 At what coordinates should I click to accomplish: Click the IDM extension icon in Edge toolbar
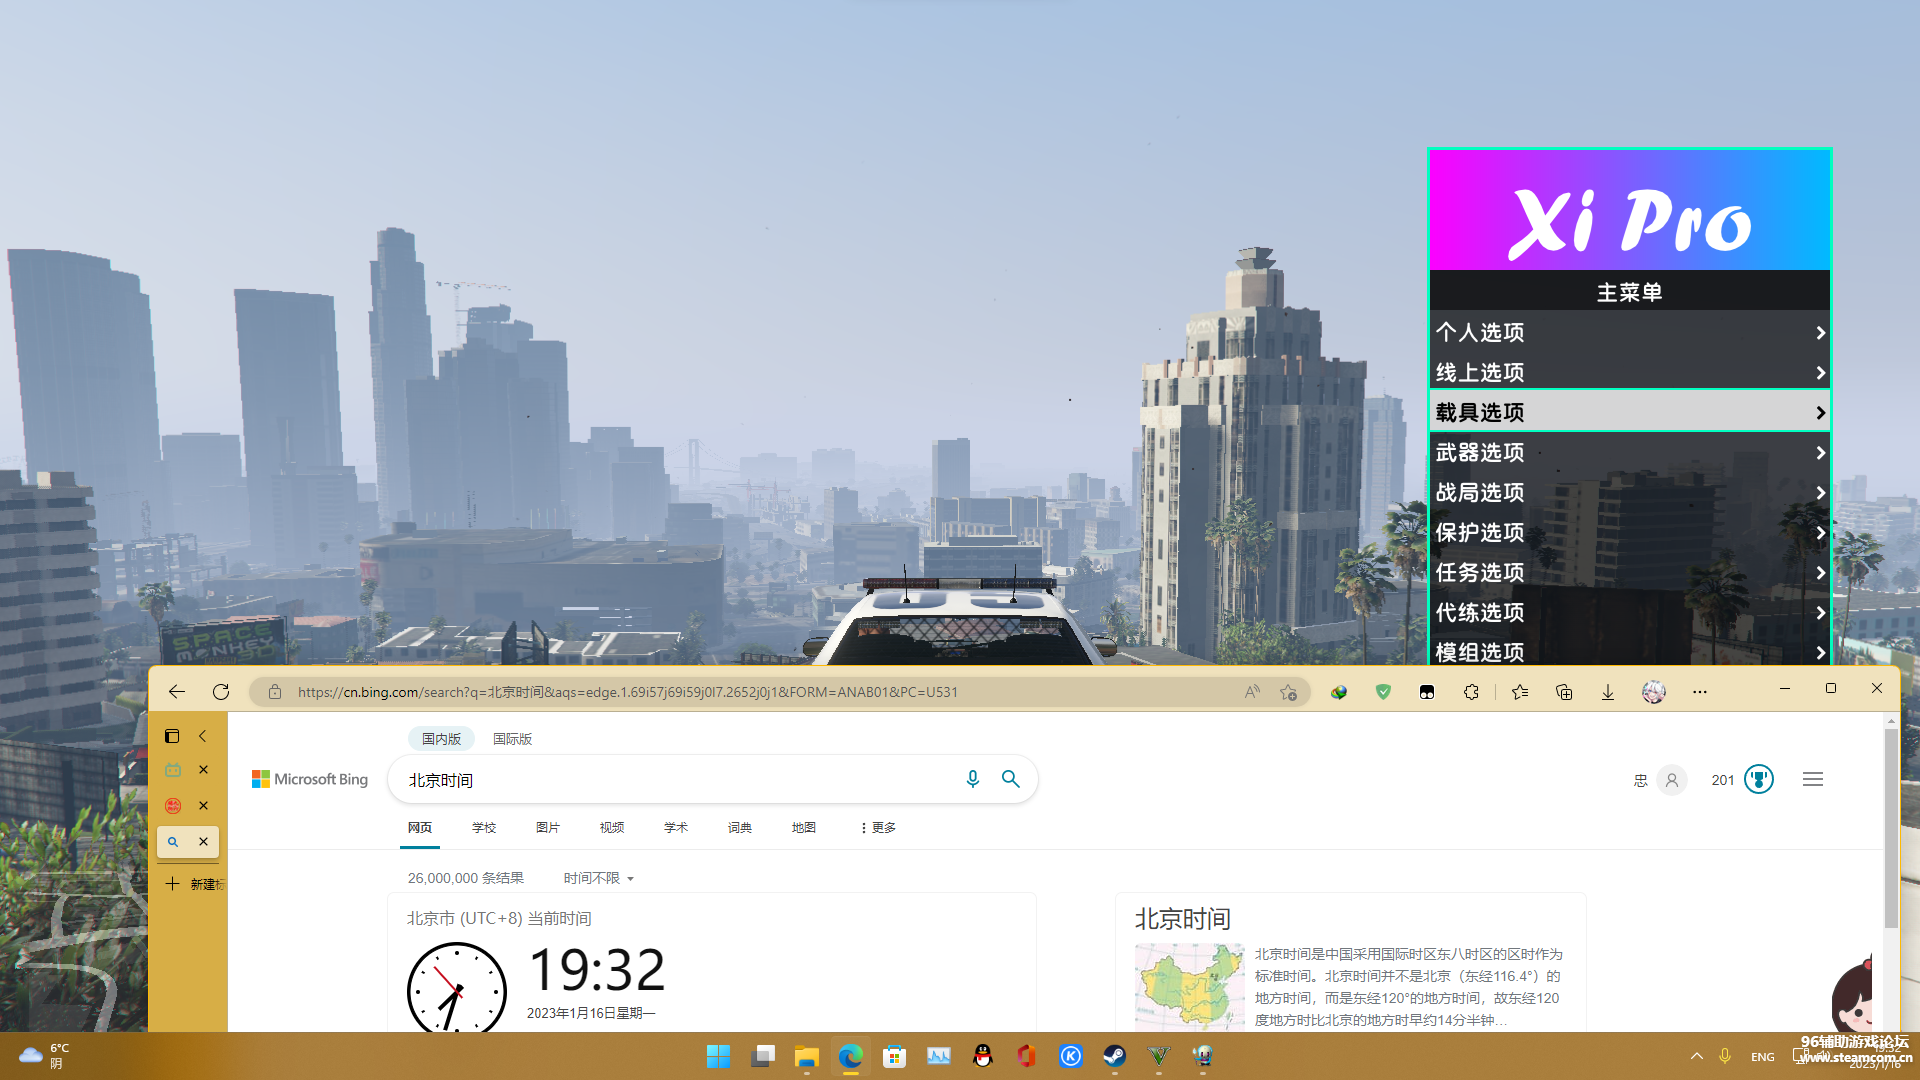[1339, 691]
